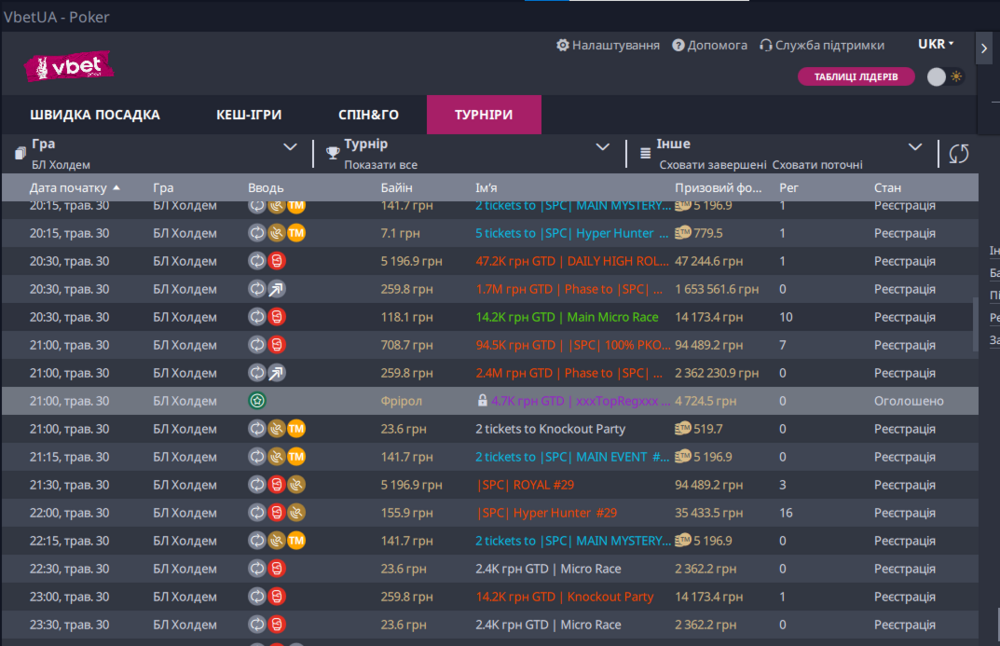Open the UKR language dropdown
The width and height of the screenshot is (1000, 646).
[936, 44]
